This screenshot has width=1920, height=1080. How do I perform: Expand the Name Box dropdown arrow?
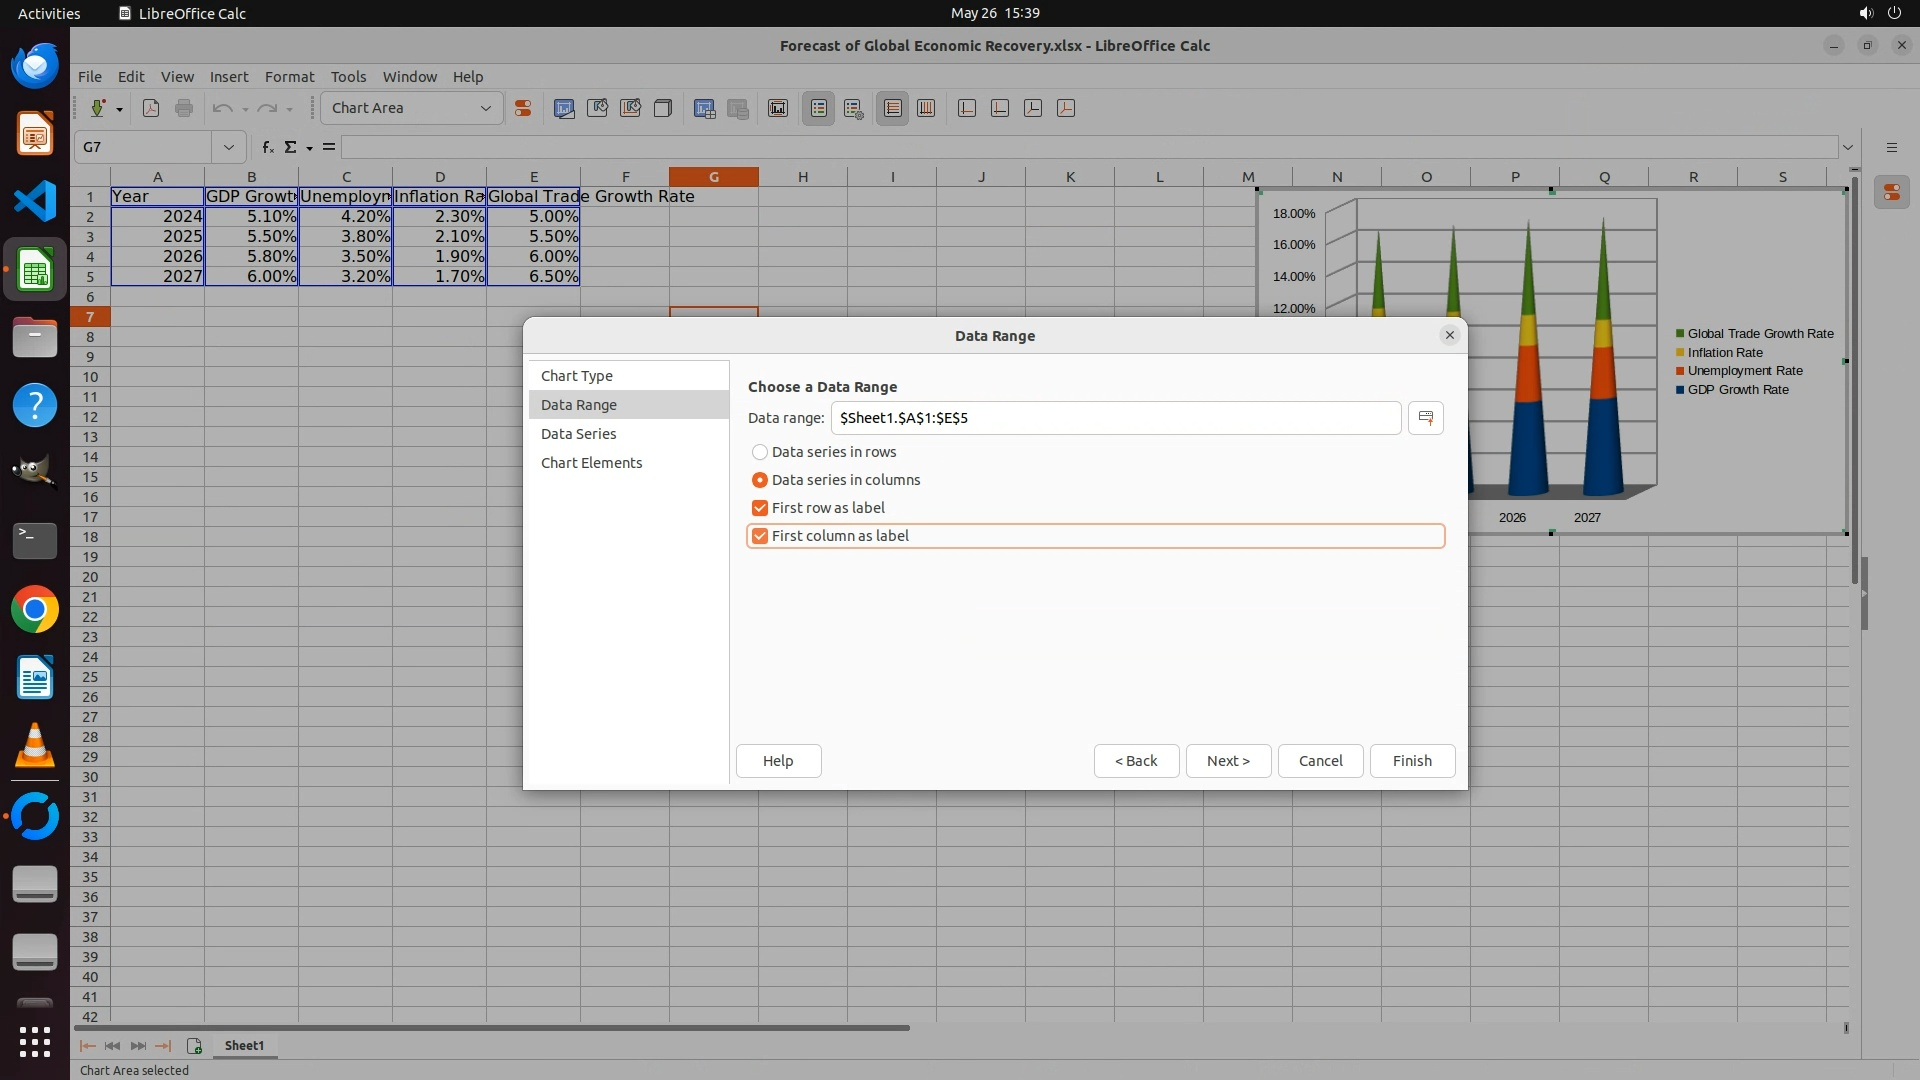[228, 147]
